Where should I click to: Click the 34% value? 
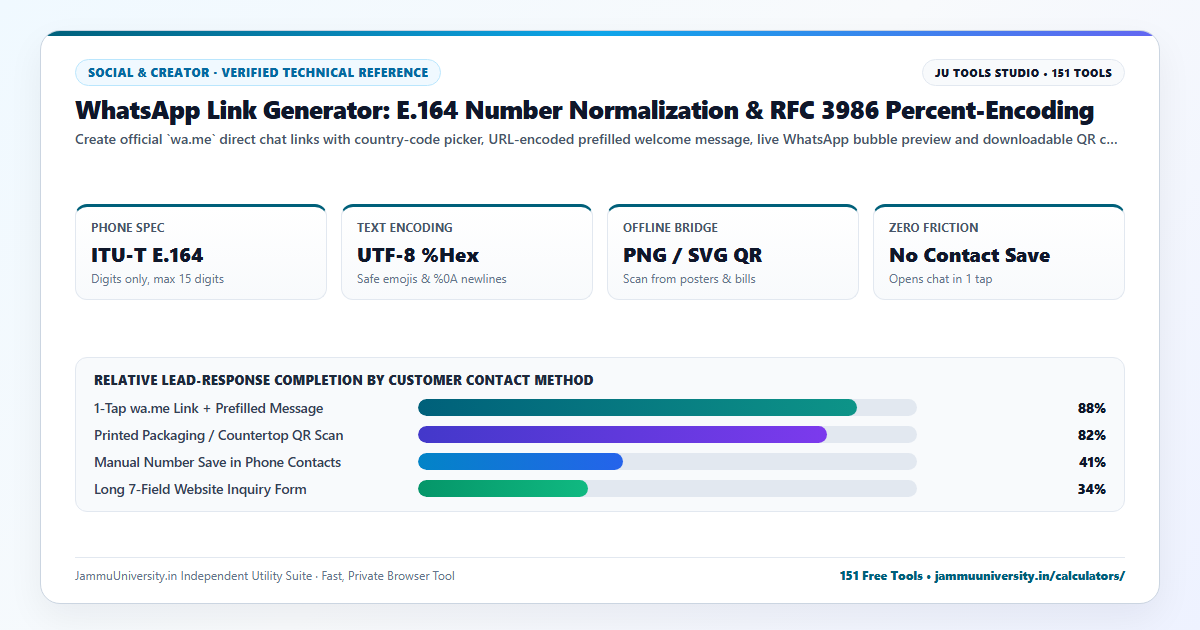[x=1092, y=489]
